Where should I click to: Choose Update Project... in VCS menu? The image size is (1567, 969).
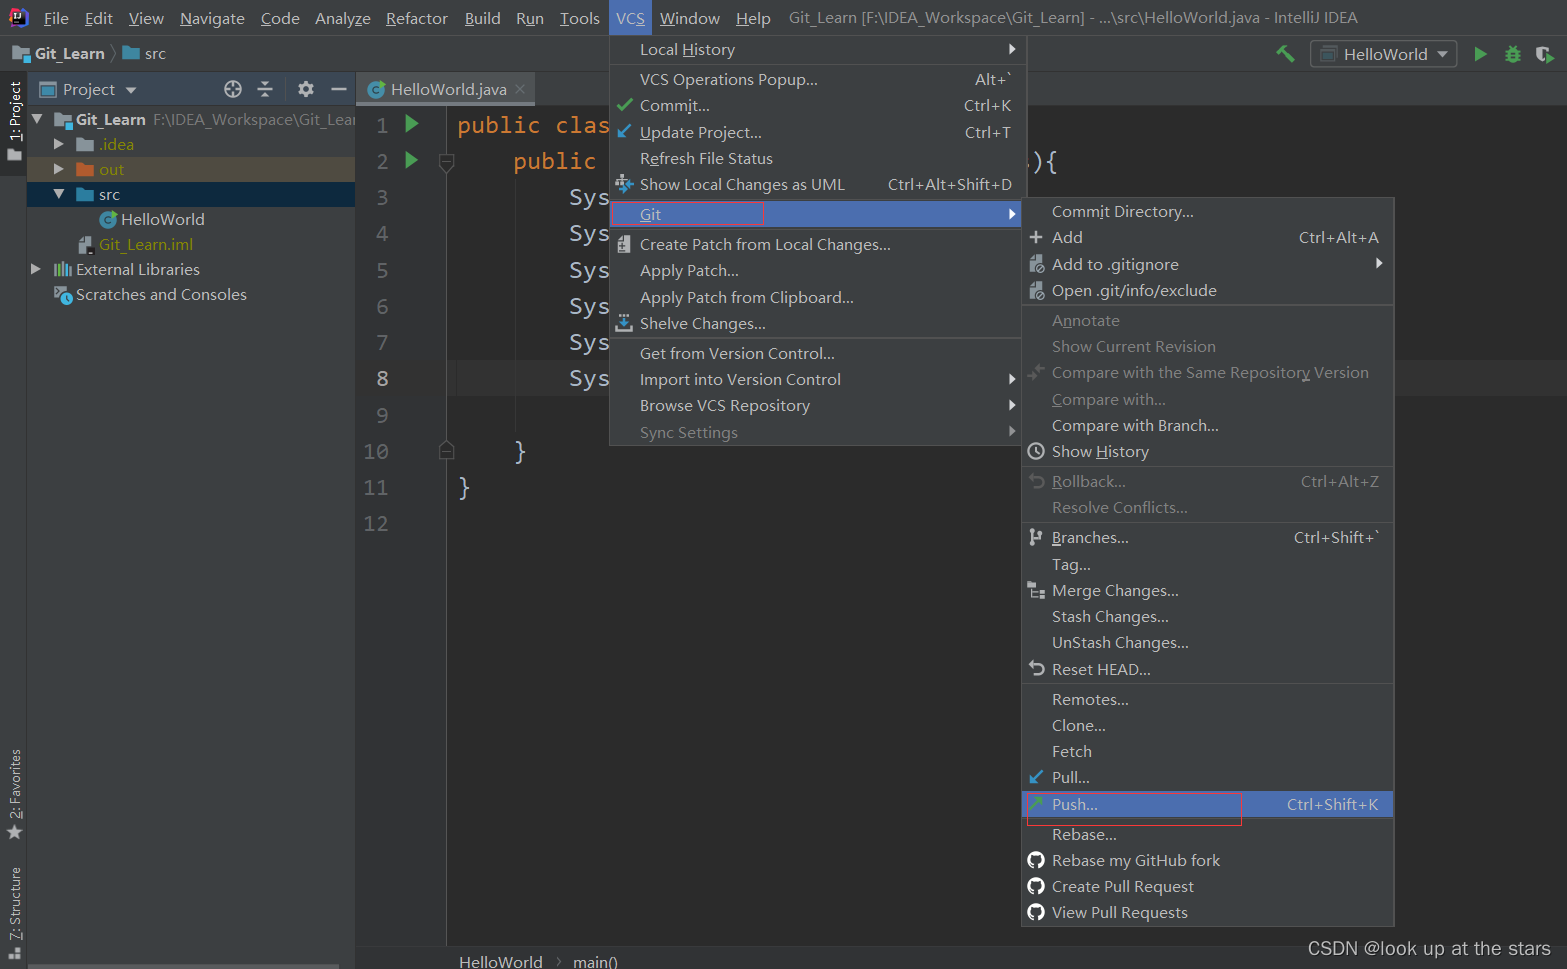(815, 132)
